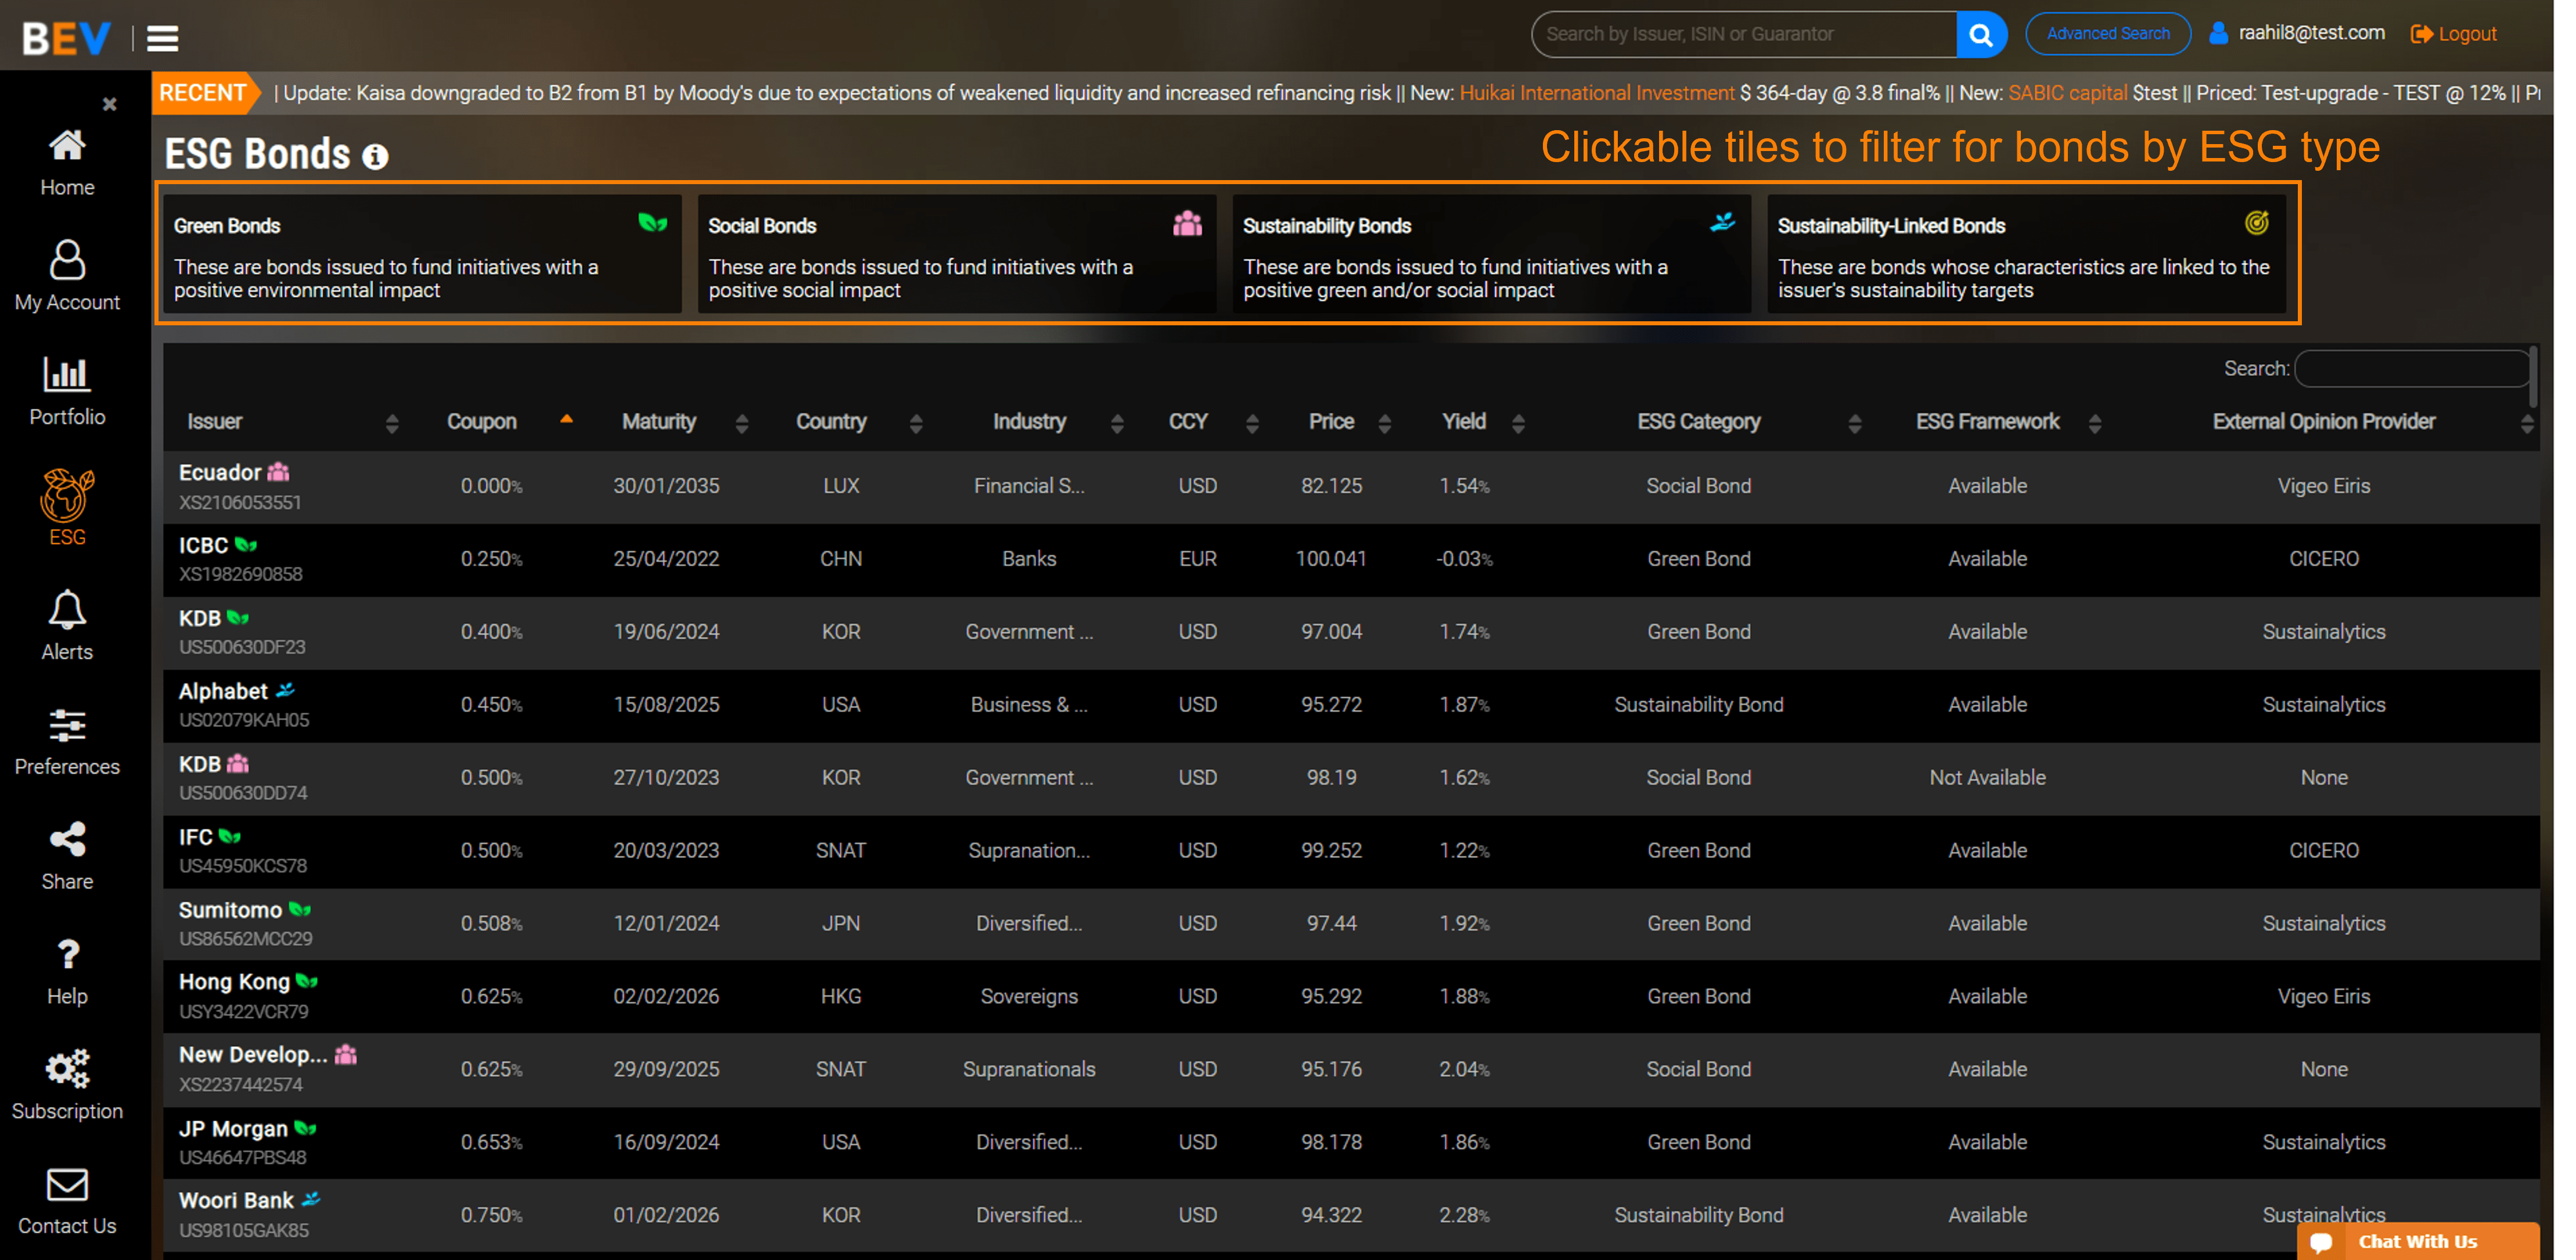Filter by Sustainability Bonds tile

pos(1491,254)
